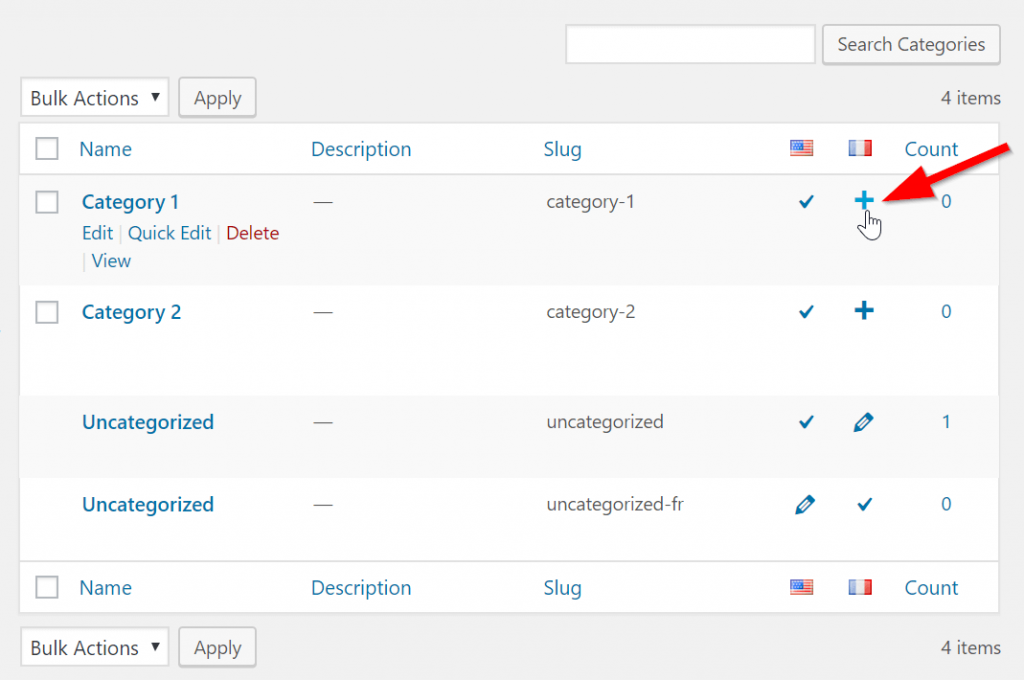This screenshot has height=680, width=1024.
Task: Click the French flag column header icon
Action: pos(859,148)
